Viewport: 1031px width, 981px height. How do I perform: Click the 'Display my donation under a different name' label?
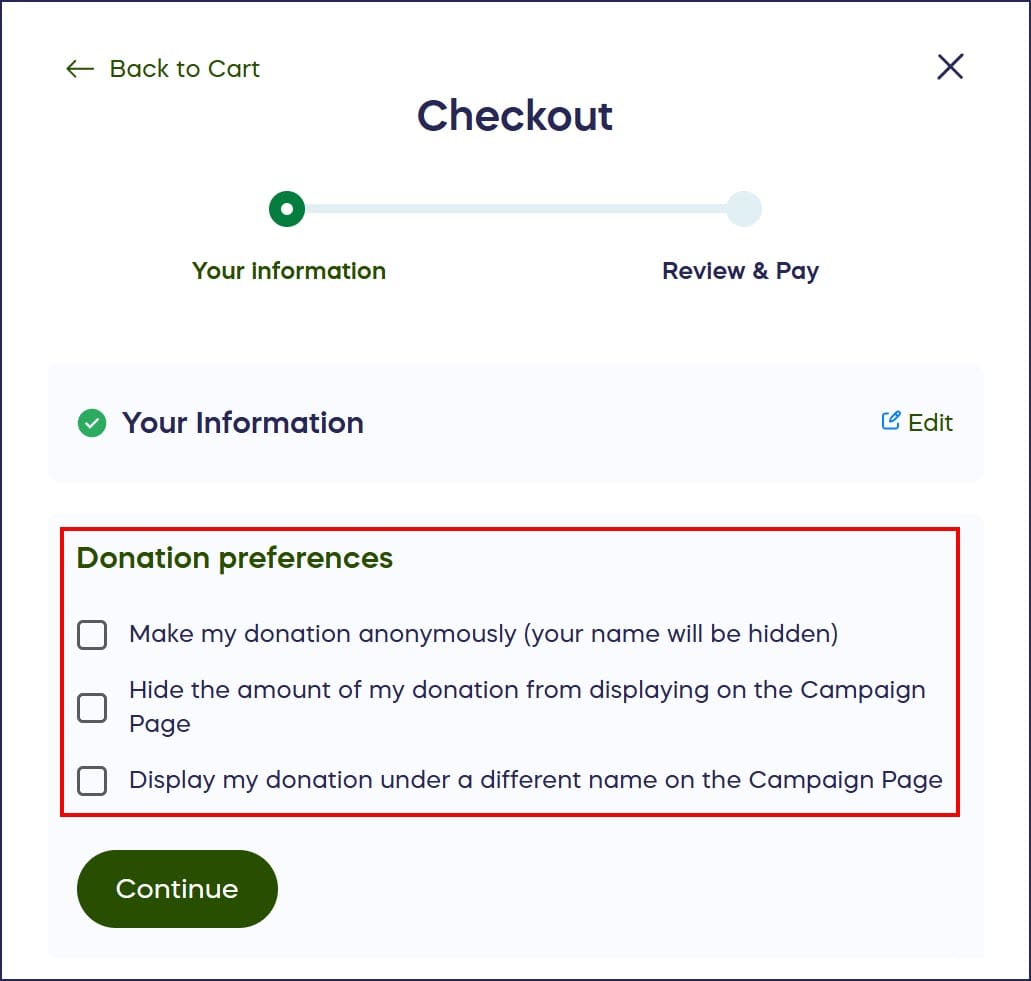(x=535, y=780)
